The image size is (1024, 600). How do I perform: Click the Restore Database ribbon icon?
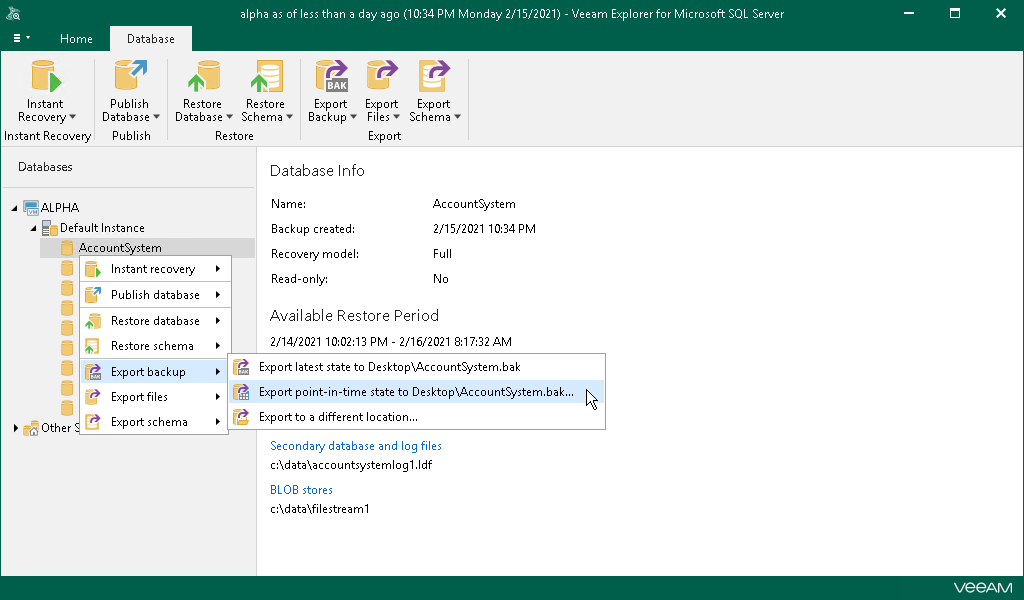tap(204, 76)
